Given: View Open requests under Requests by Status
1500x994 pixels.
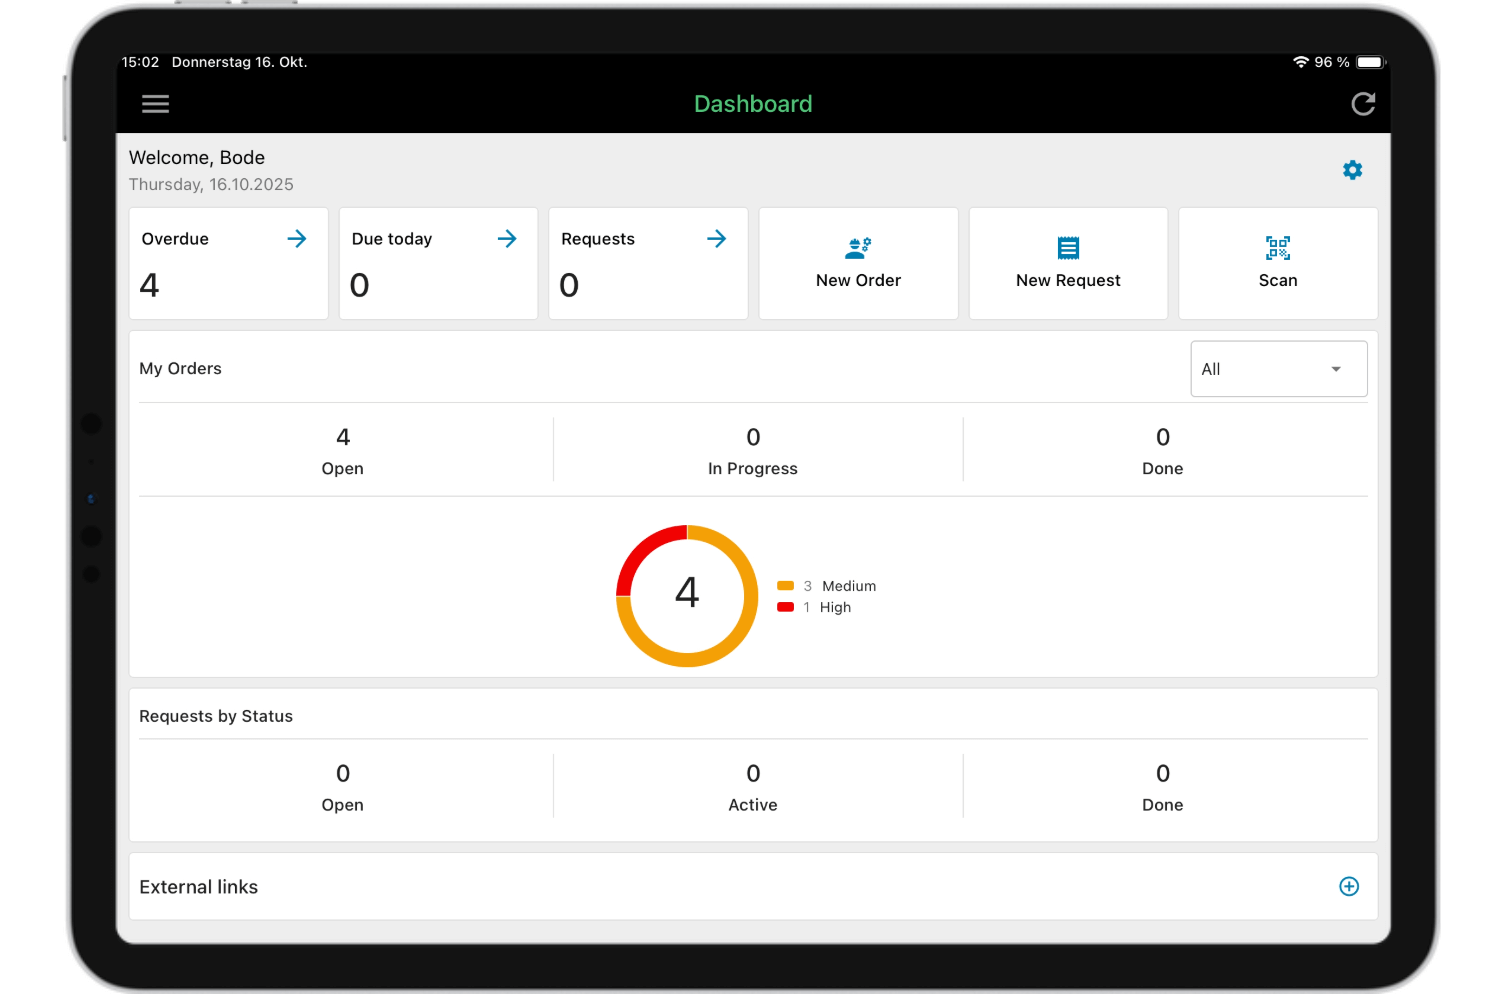Looking at the screenshot, I should coord(343,787).
